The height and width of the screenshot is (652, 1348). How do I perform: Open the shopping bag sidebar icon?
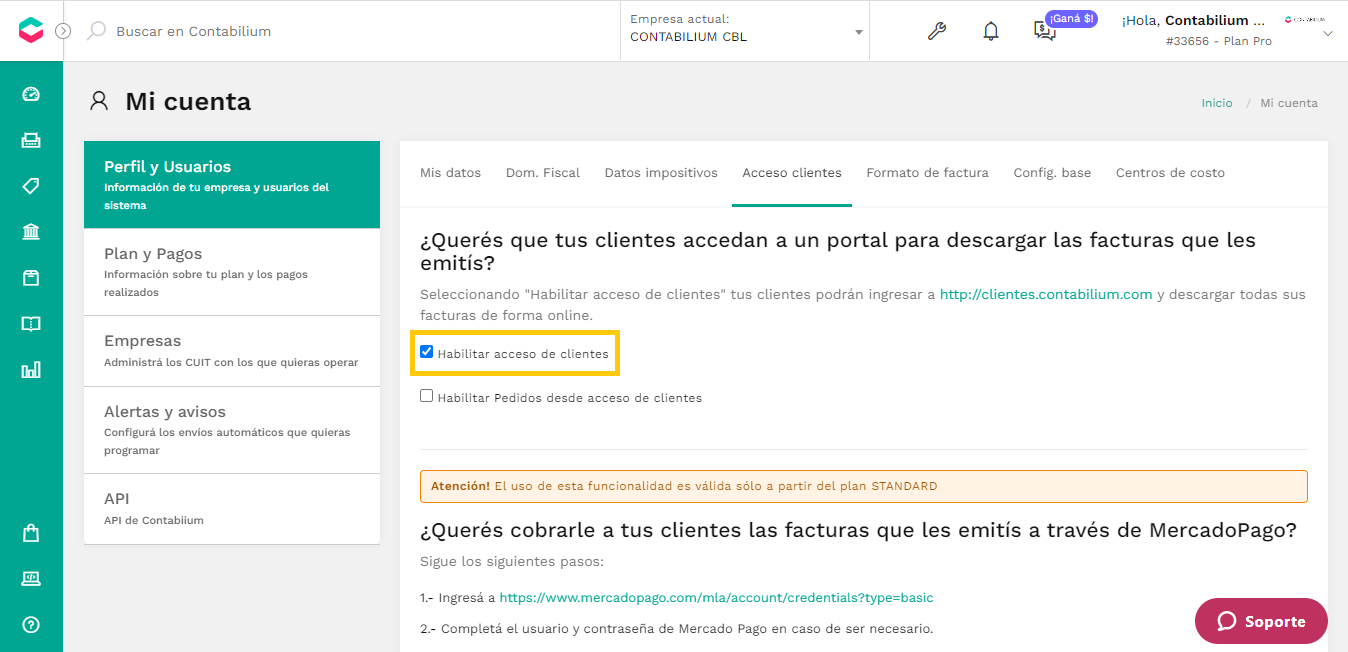click(31, 533)
